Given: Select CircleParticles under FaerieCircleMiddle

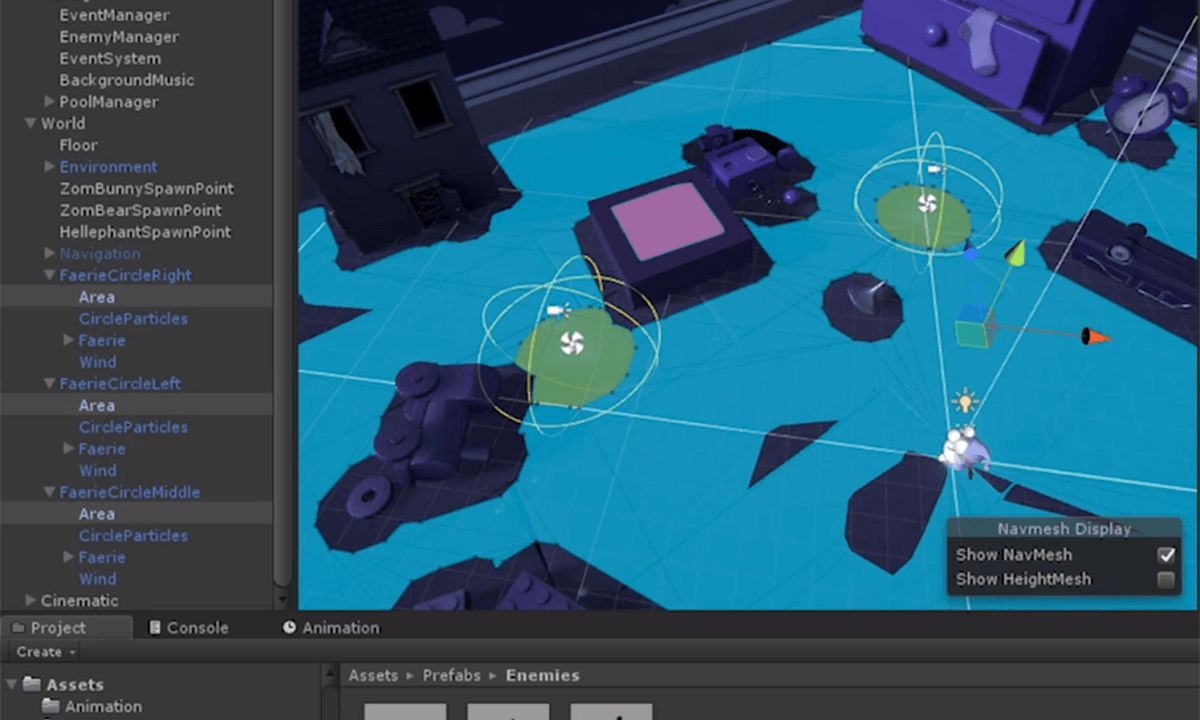Looking at the screenshot, I should 133,536.
